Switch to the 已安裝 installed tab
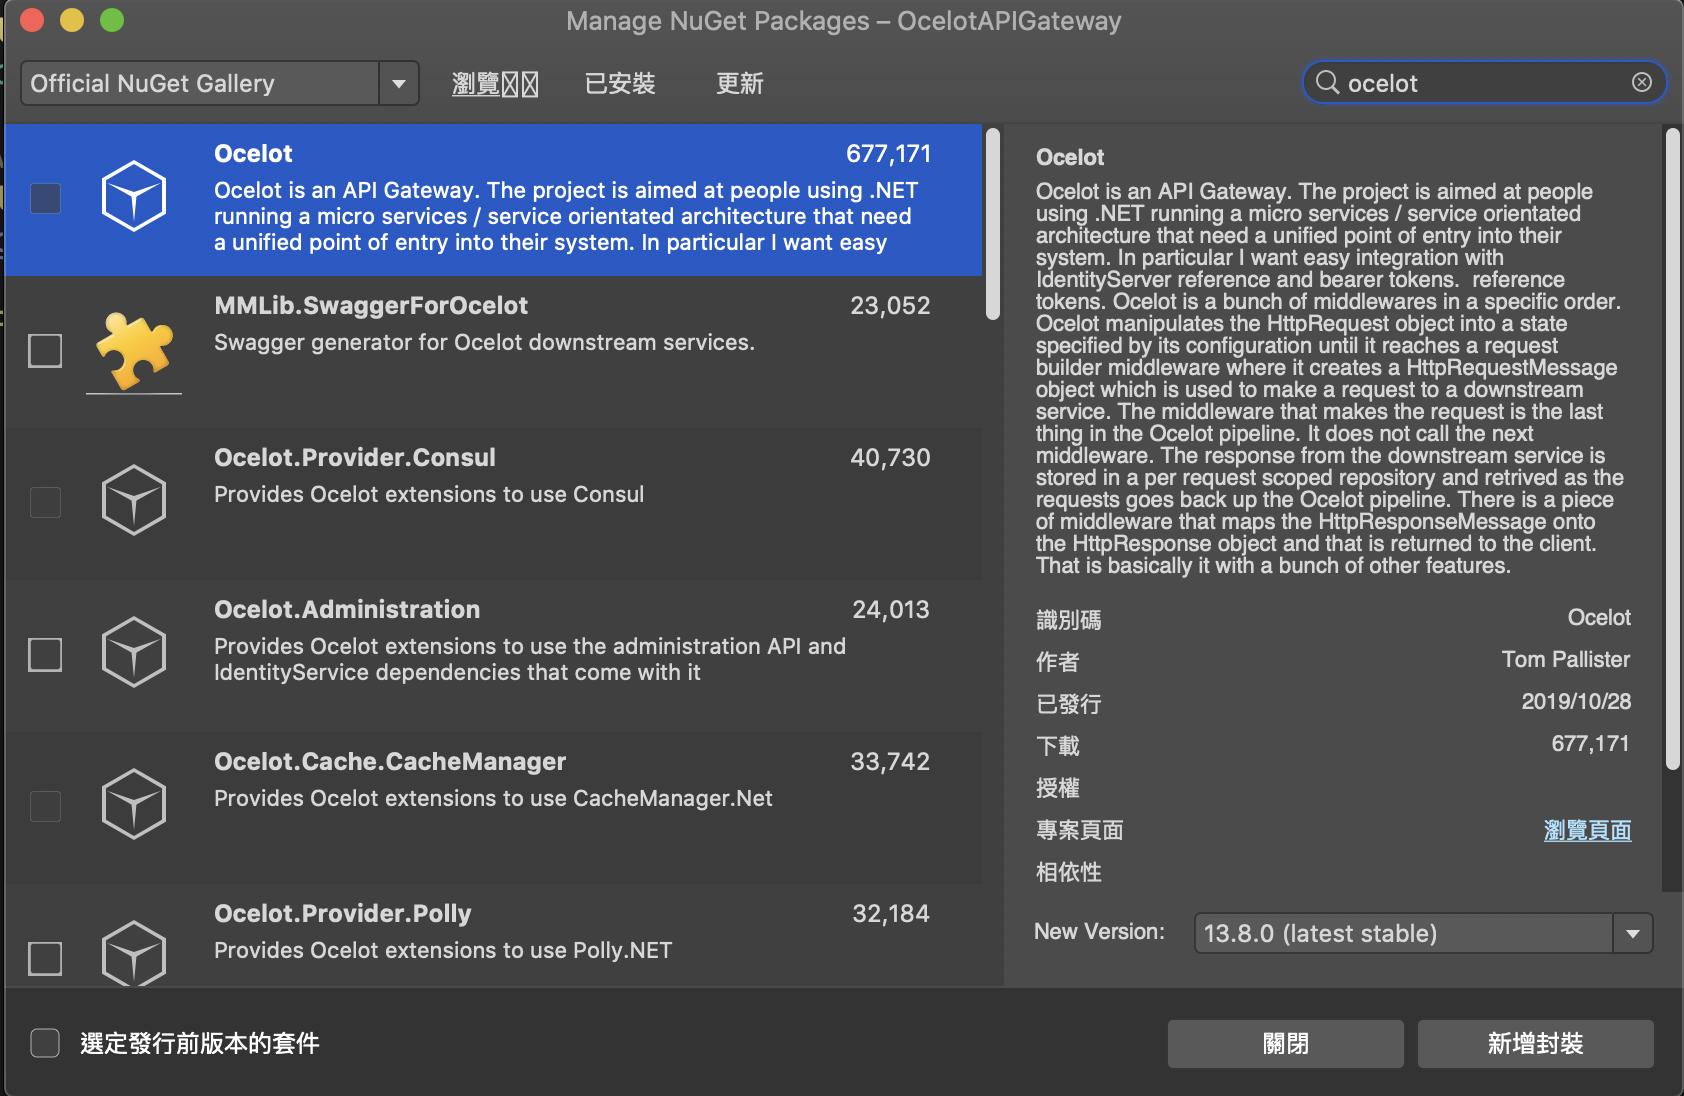 pyautogui.click(x=620, y=84)
